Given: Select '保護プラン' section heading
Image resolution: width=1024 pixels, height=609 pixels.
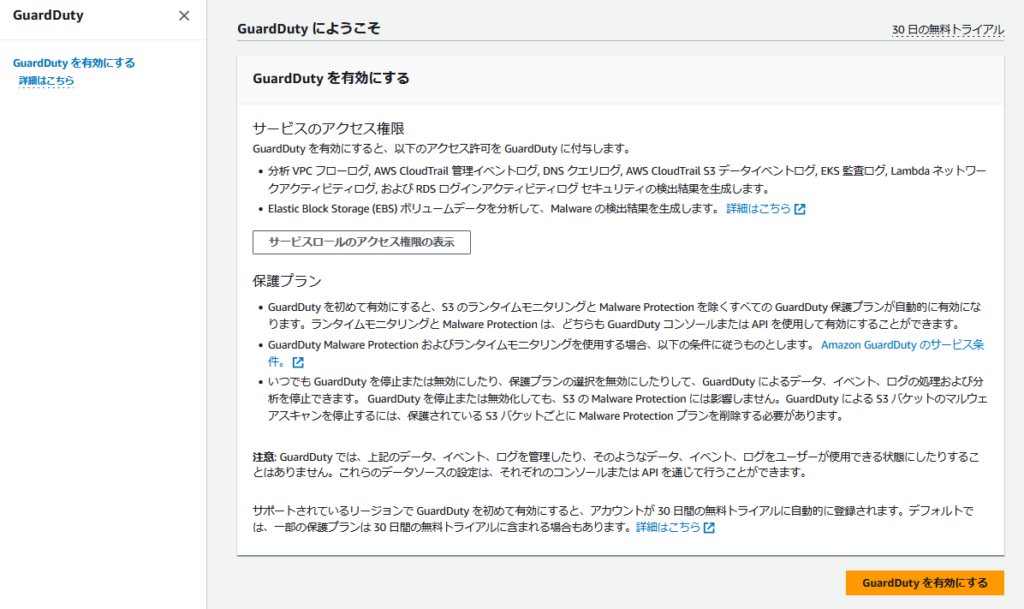Looking at the screenshot, I should (287, 281).
